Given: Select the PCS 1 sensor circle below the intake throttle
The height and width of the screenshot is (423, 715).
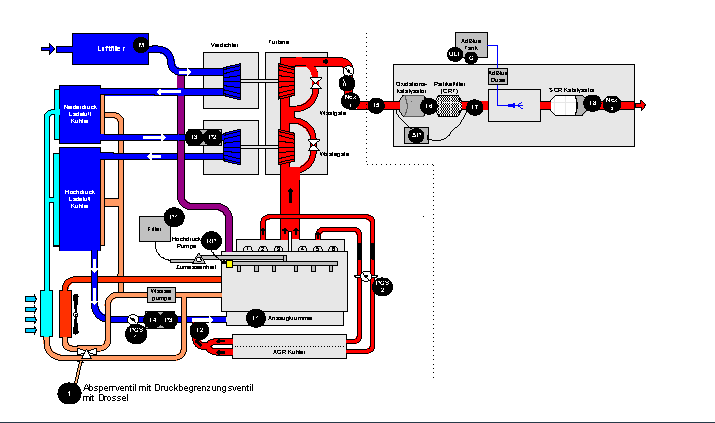Looking at the screenshot, I should [136, 333].
